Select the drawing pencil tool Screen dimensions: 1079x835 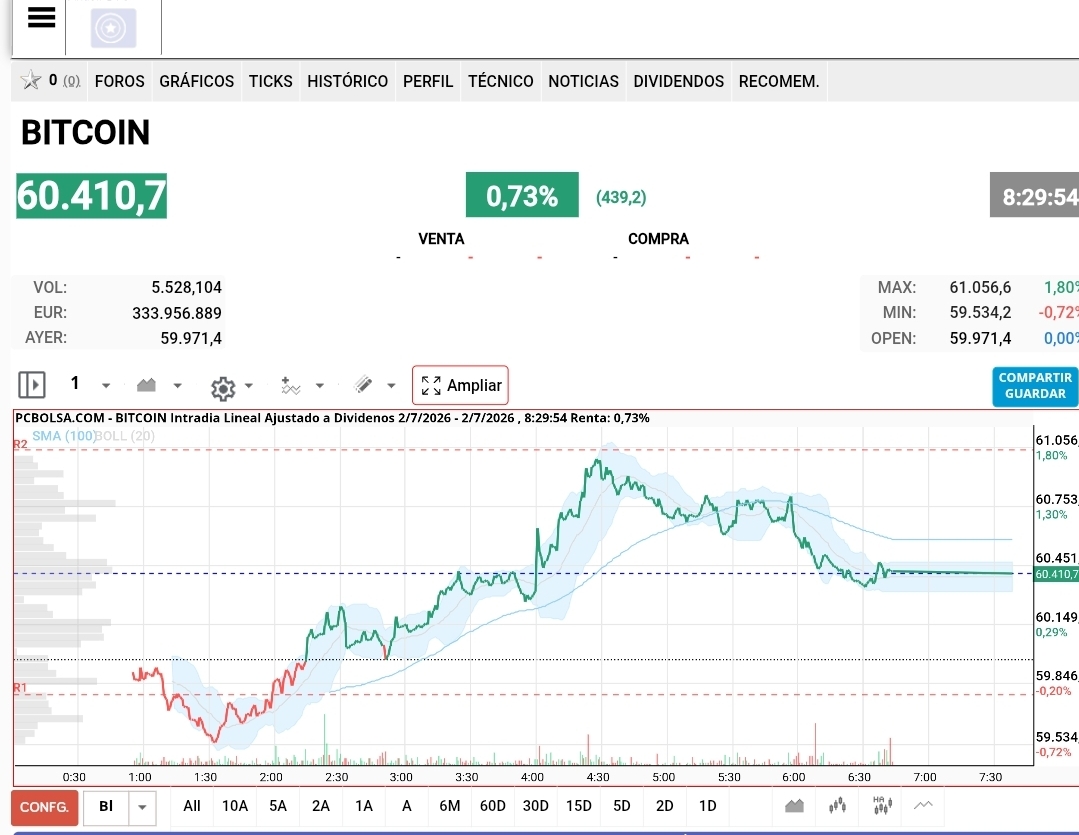pyautogui.click(x=363, y=385)
